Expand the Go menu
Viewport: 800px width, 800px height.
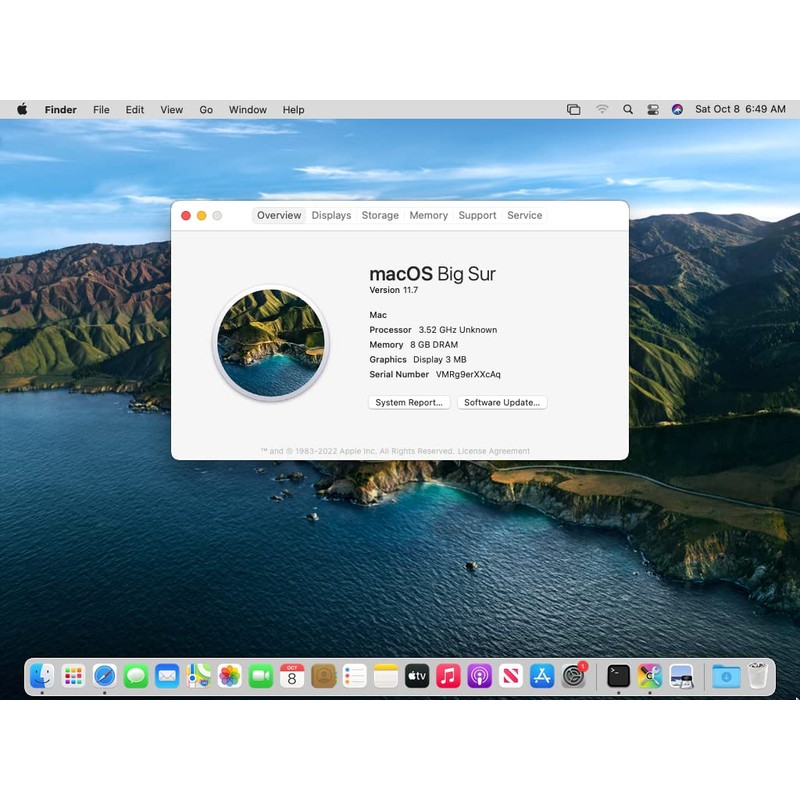(x=206, y=110)
